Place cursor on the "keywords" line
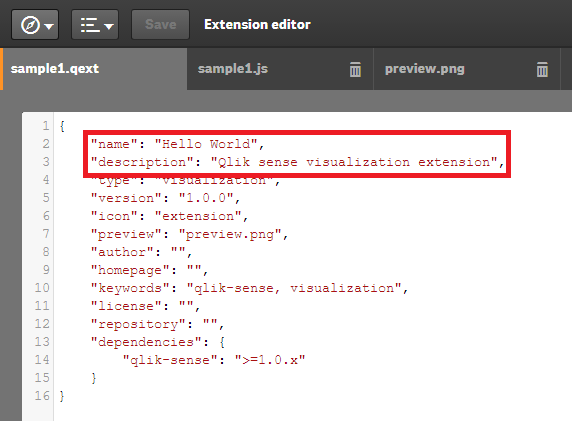 point(249,288)
